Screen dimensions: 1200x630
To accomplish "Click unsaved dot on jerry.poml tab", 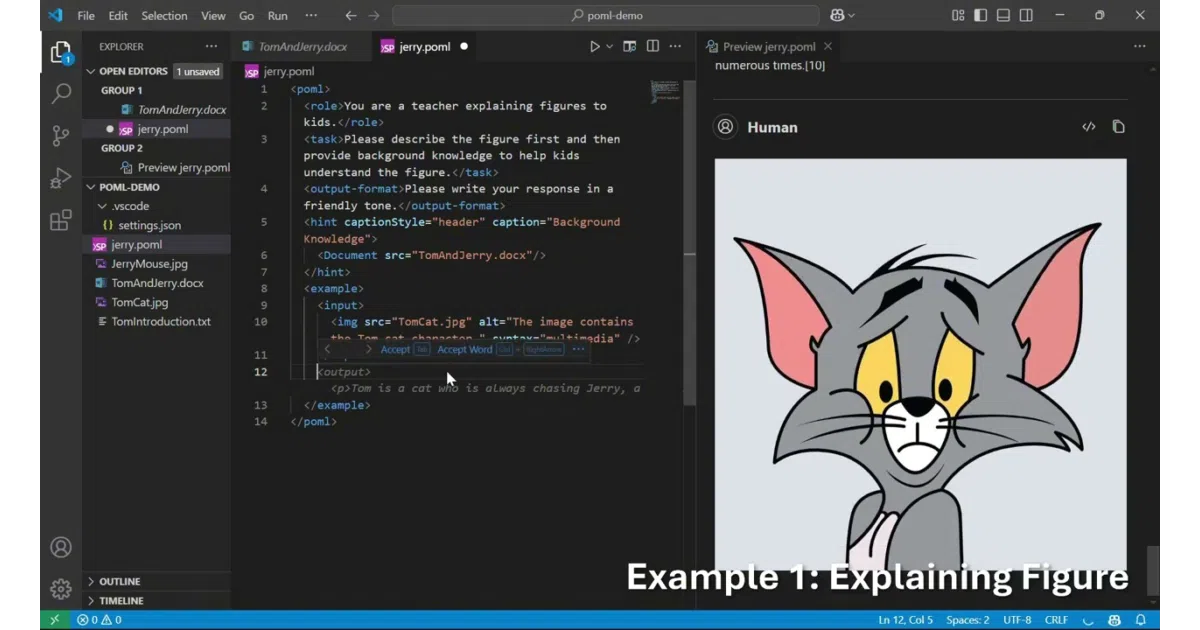I will [x=464, y=46].
